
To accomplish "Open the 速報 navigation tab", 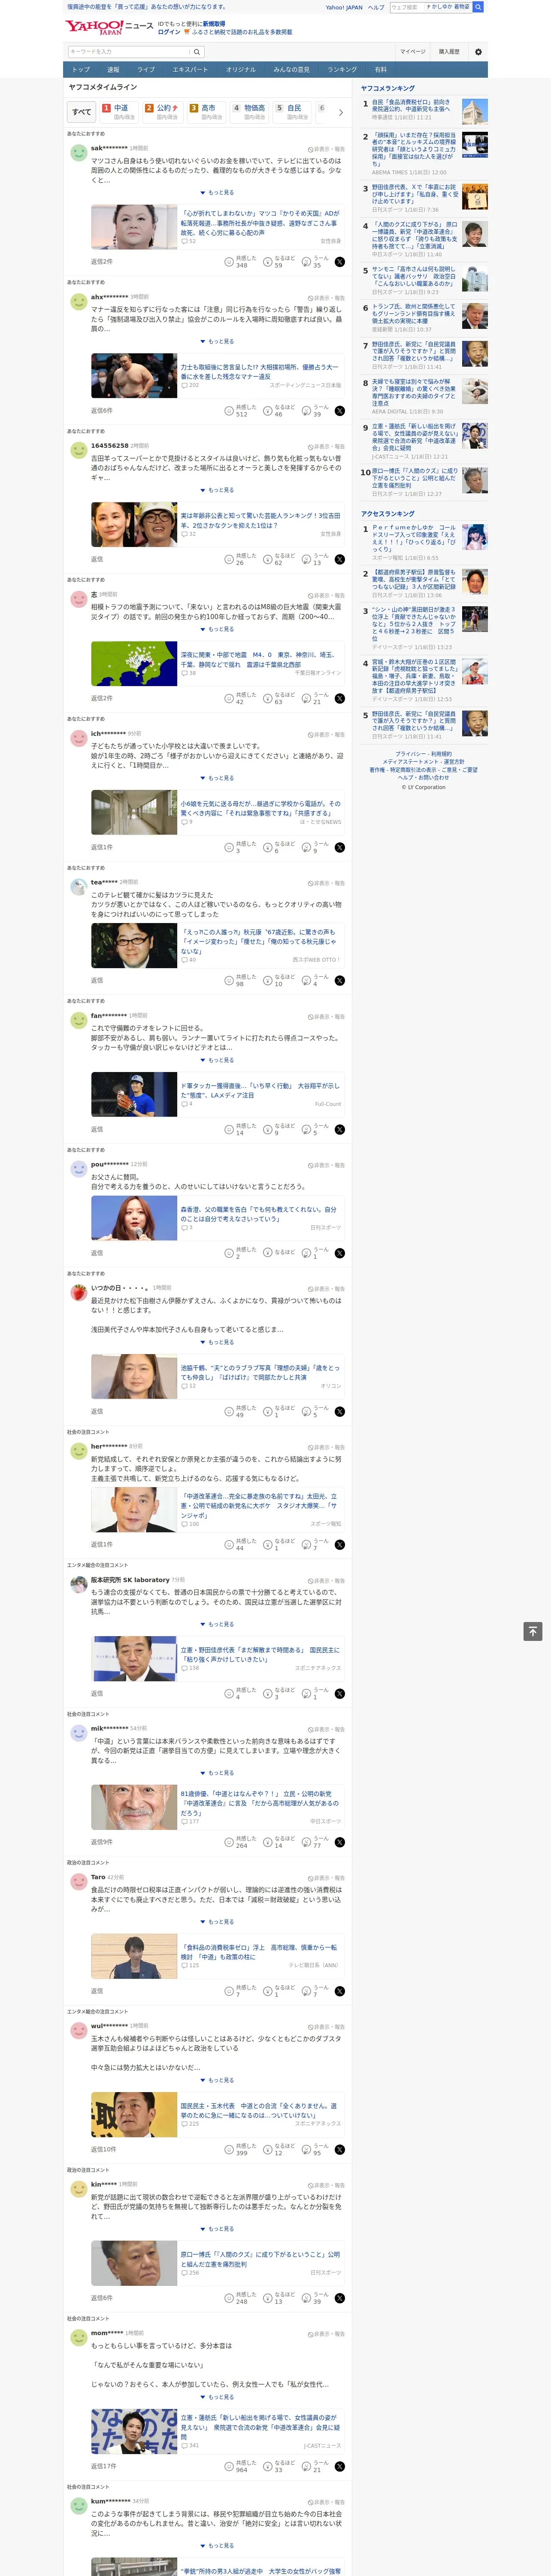I will click(x=113, y=70).
